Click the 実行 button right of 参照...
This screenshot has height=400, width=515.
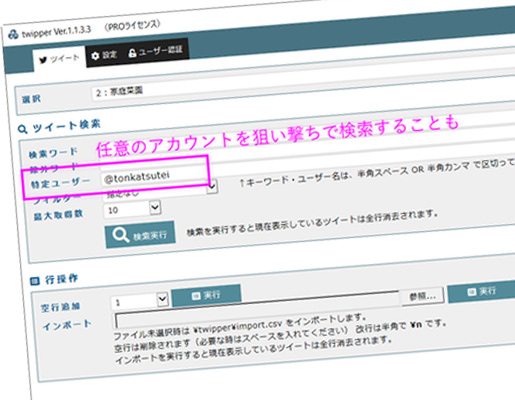tap(481, 292)
